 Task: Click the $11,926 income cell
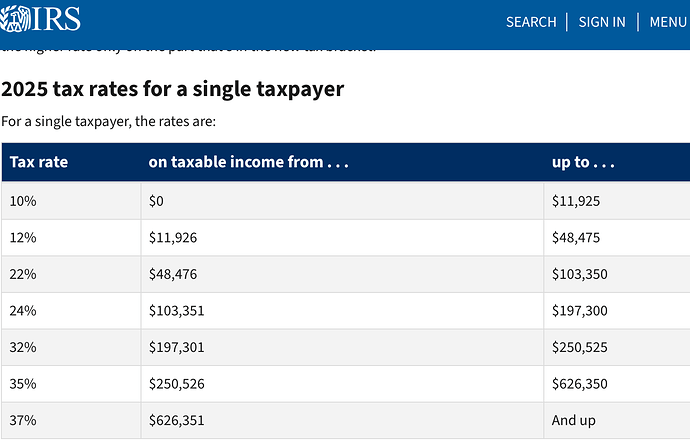coord(342,238)
